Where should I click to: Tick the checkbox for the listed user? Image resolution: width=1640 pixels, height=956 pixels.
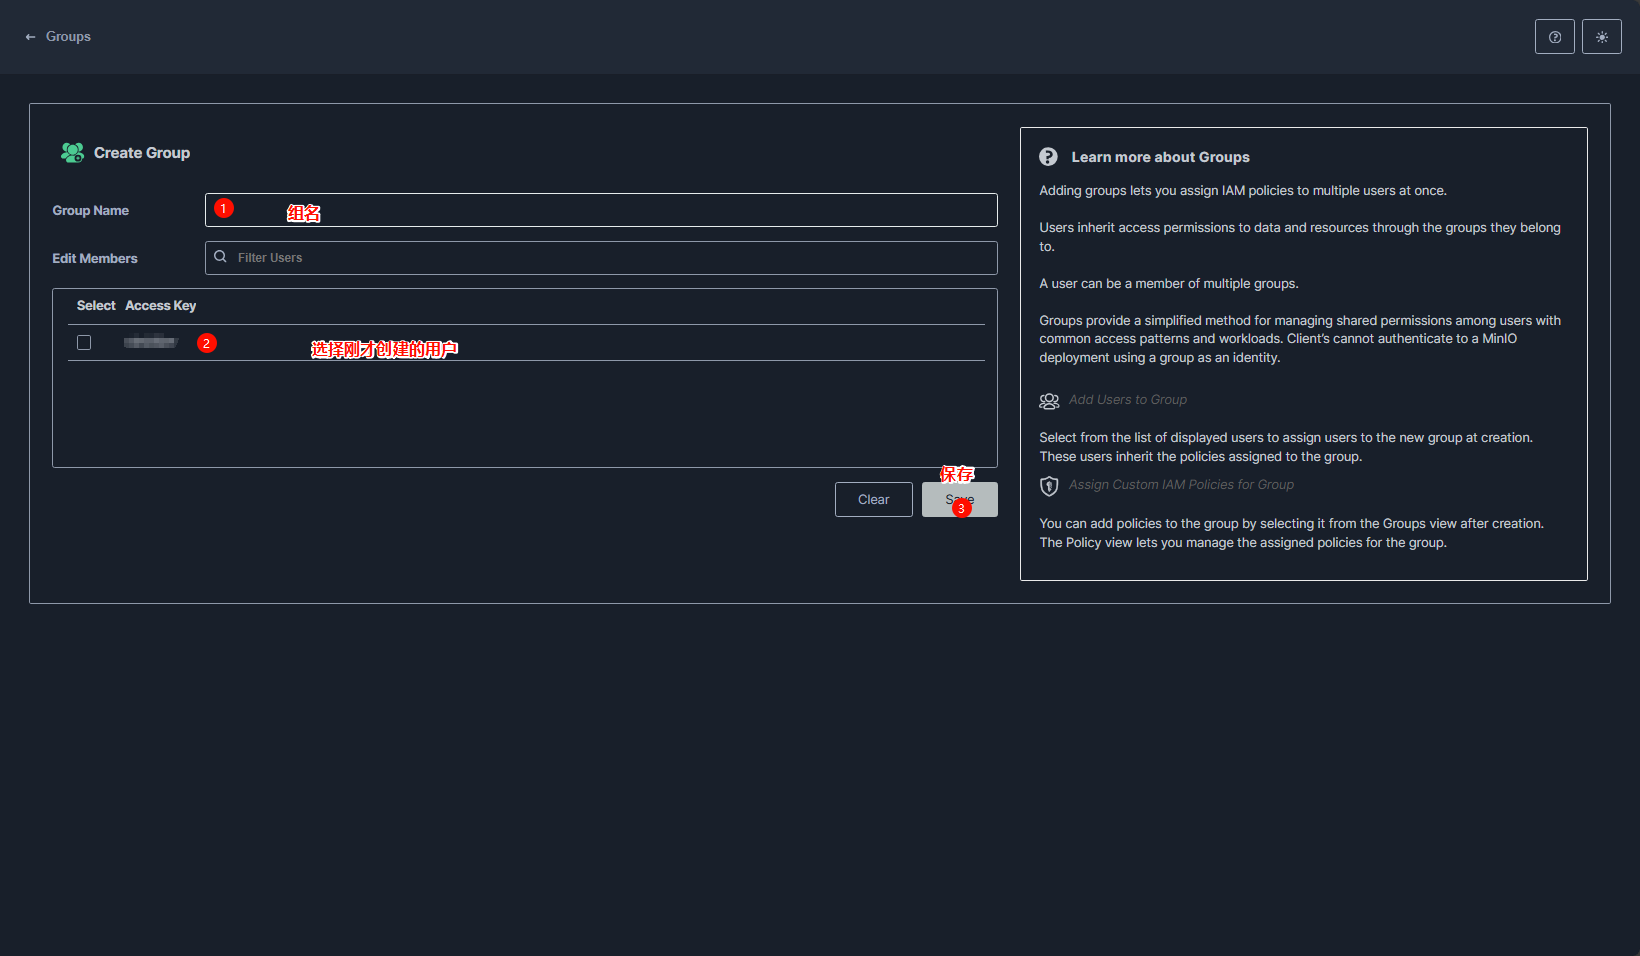click(84, 343)
